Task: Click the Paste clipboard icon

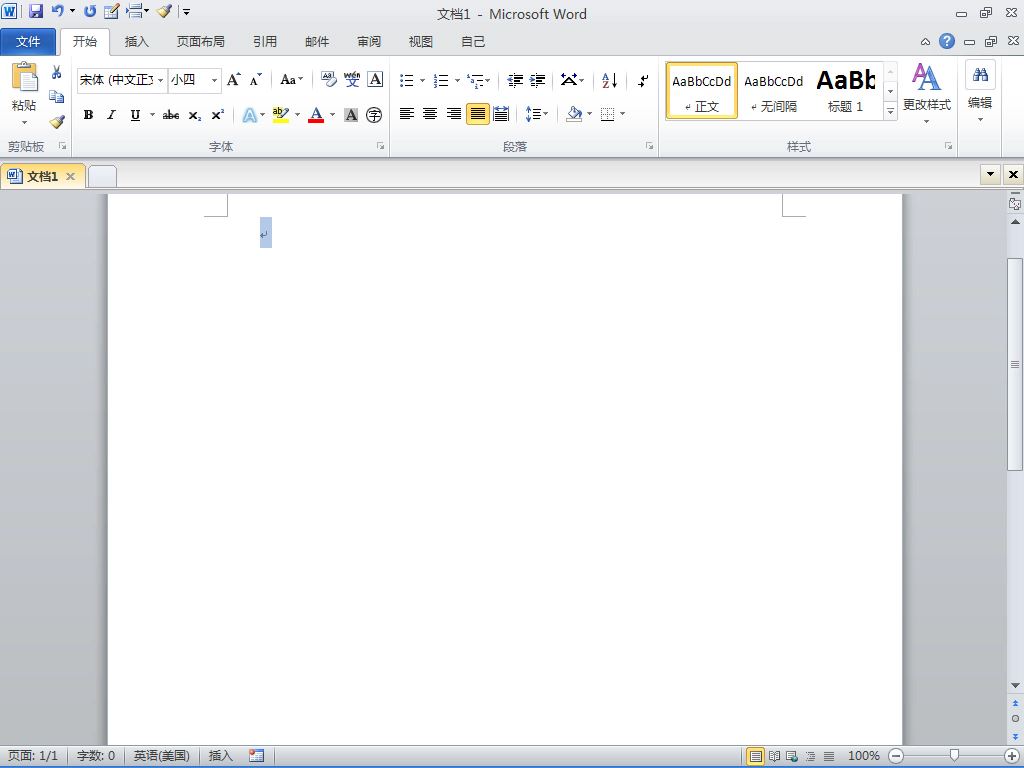Action: point(25,78)
